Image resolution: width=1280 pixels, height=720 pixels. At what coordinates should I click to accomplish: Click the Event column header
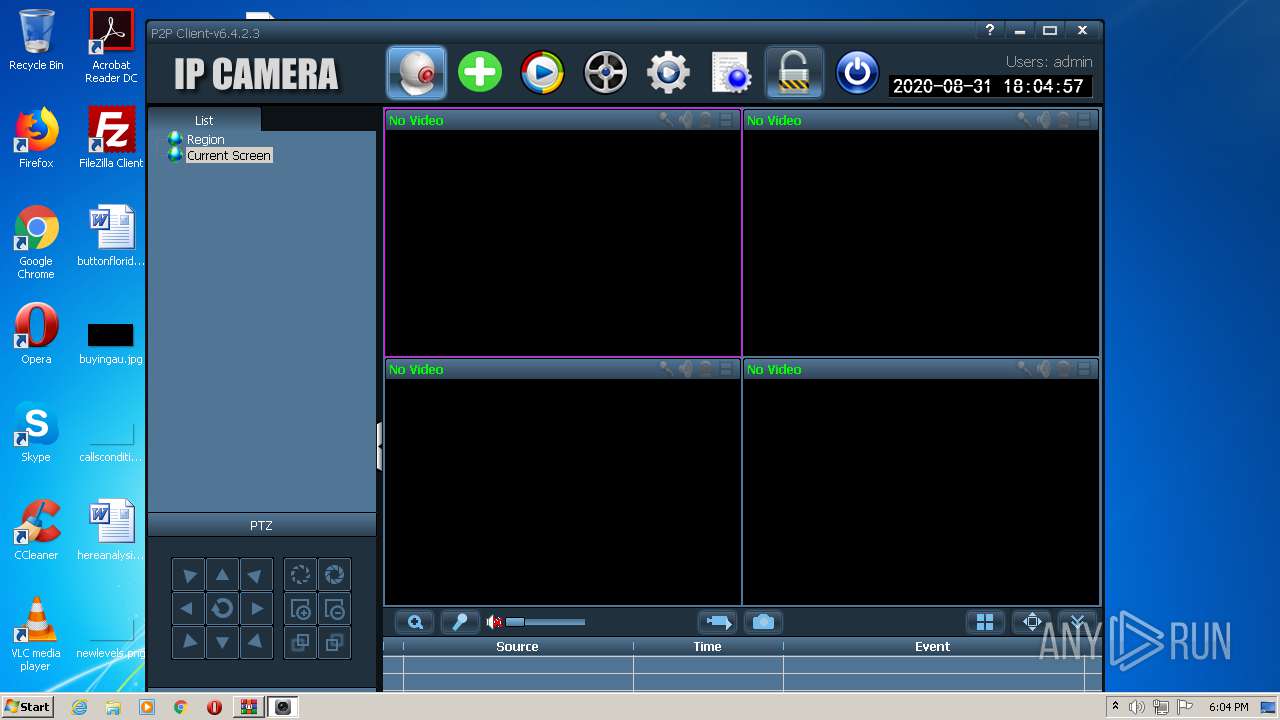click(932, 646)
